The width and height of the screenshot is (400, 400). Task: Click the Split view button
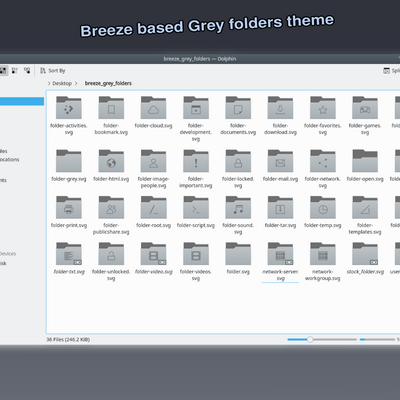391,70
